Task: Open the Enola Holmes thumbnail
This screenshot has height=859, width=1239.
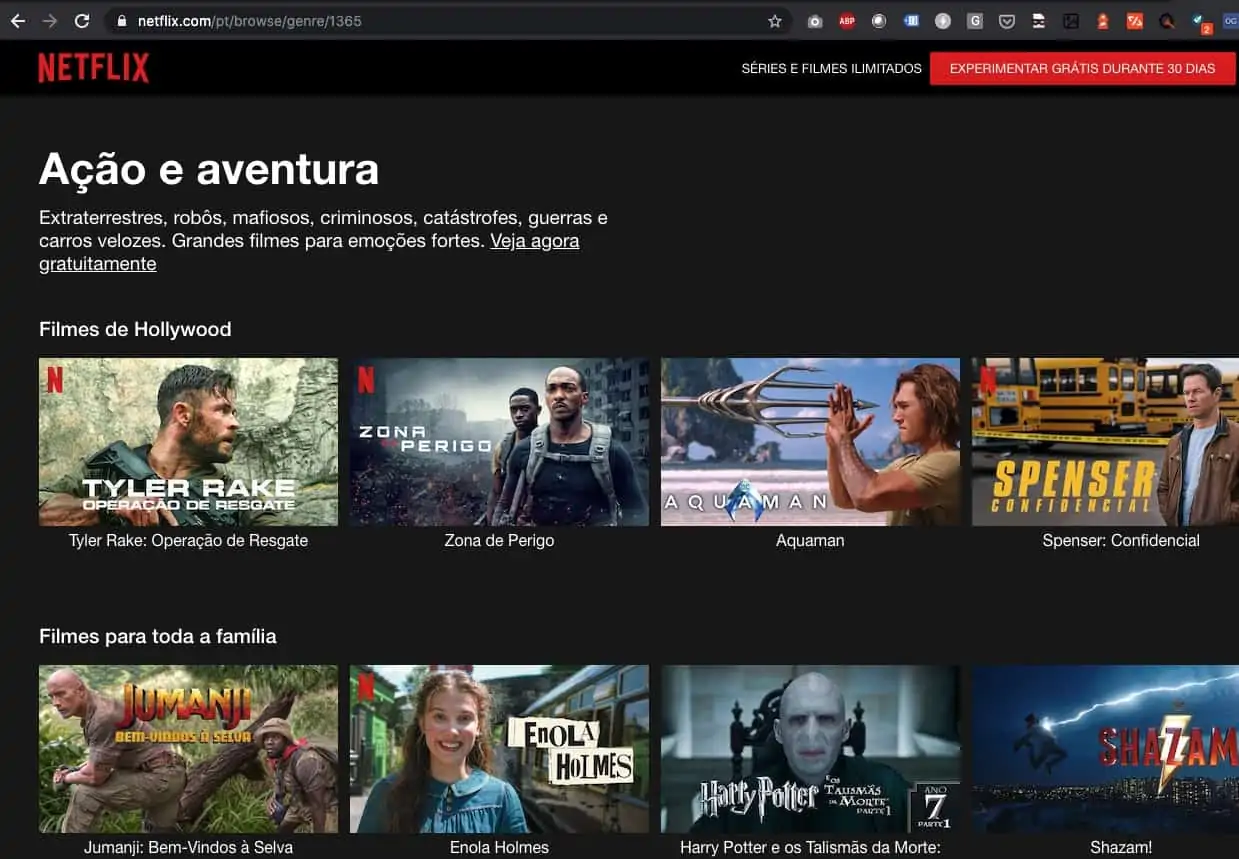Action: [499, 748]
